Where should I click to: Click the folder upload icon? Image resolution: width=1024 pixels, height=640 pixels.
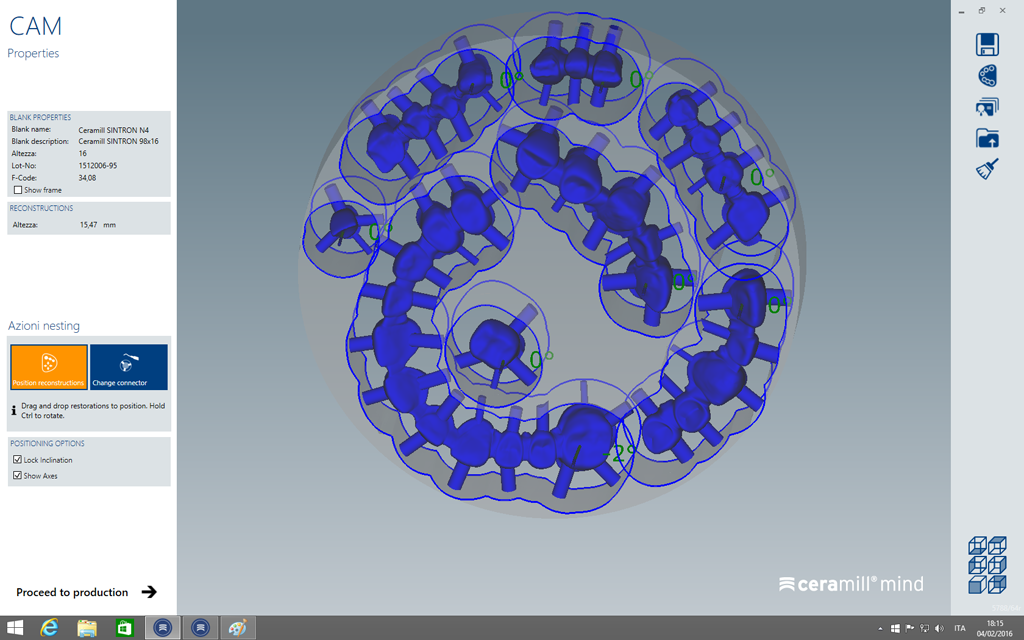987,138
